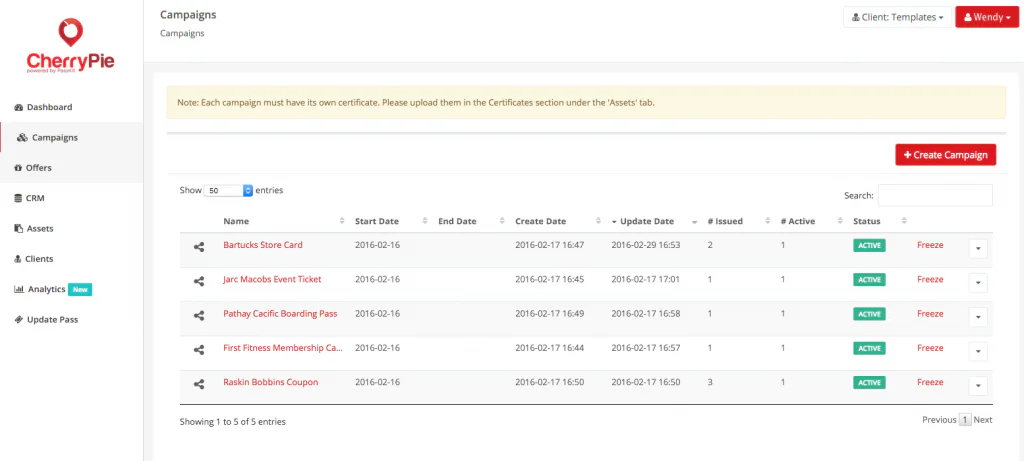Open the Pathay Cacific Boarding Pass campaign
1024x461 pixels.
280,313
